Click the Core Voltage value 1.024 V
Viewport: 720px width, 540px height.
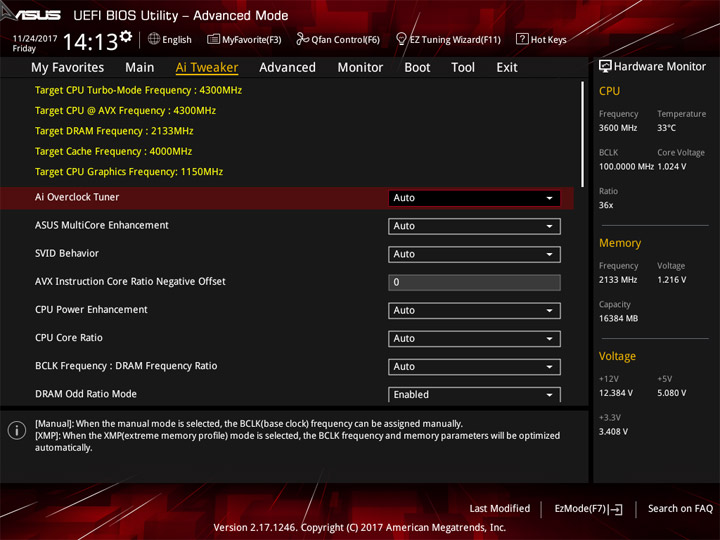(x=672, y=166)
